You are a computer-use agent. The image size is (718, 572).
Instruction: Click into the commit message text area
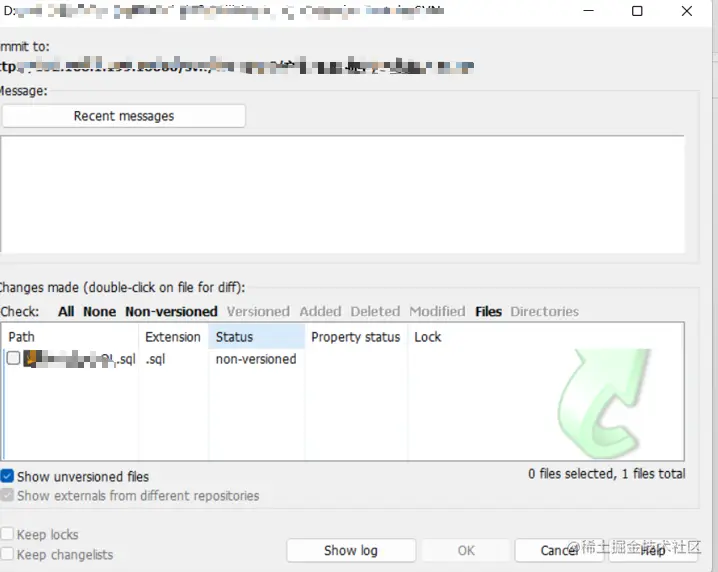[342, 194]
